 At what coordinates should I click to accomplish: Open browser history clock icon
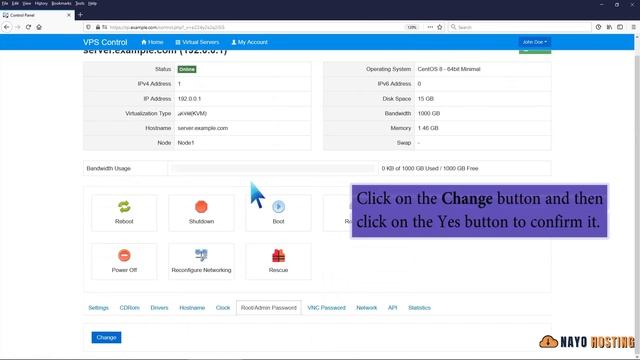pos(598,27)
